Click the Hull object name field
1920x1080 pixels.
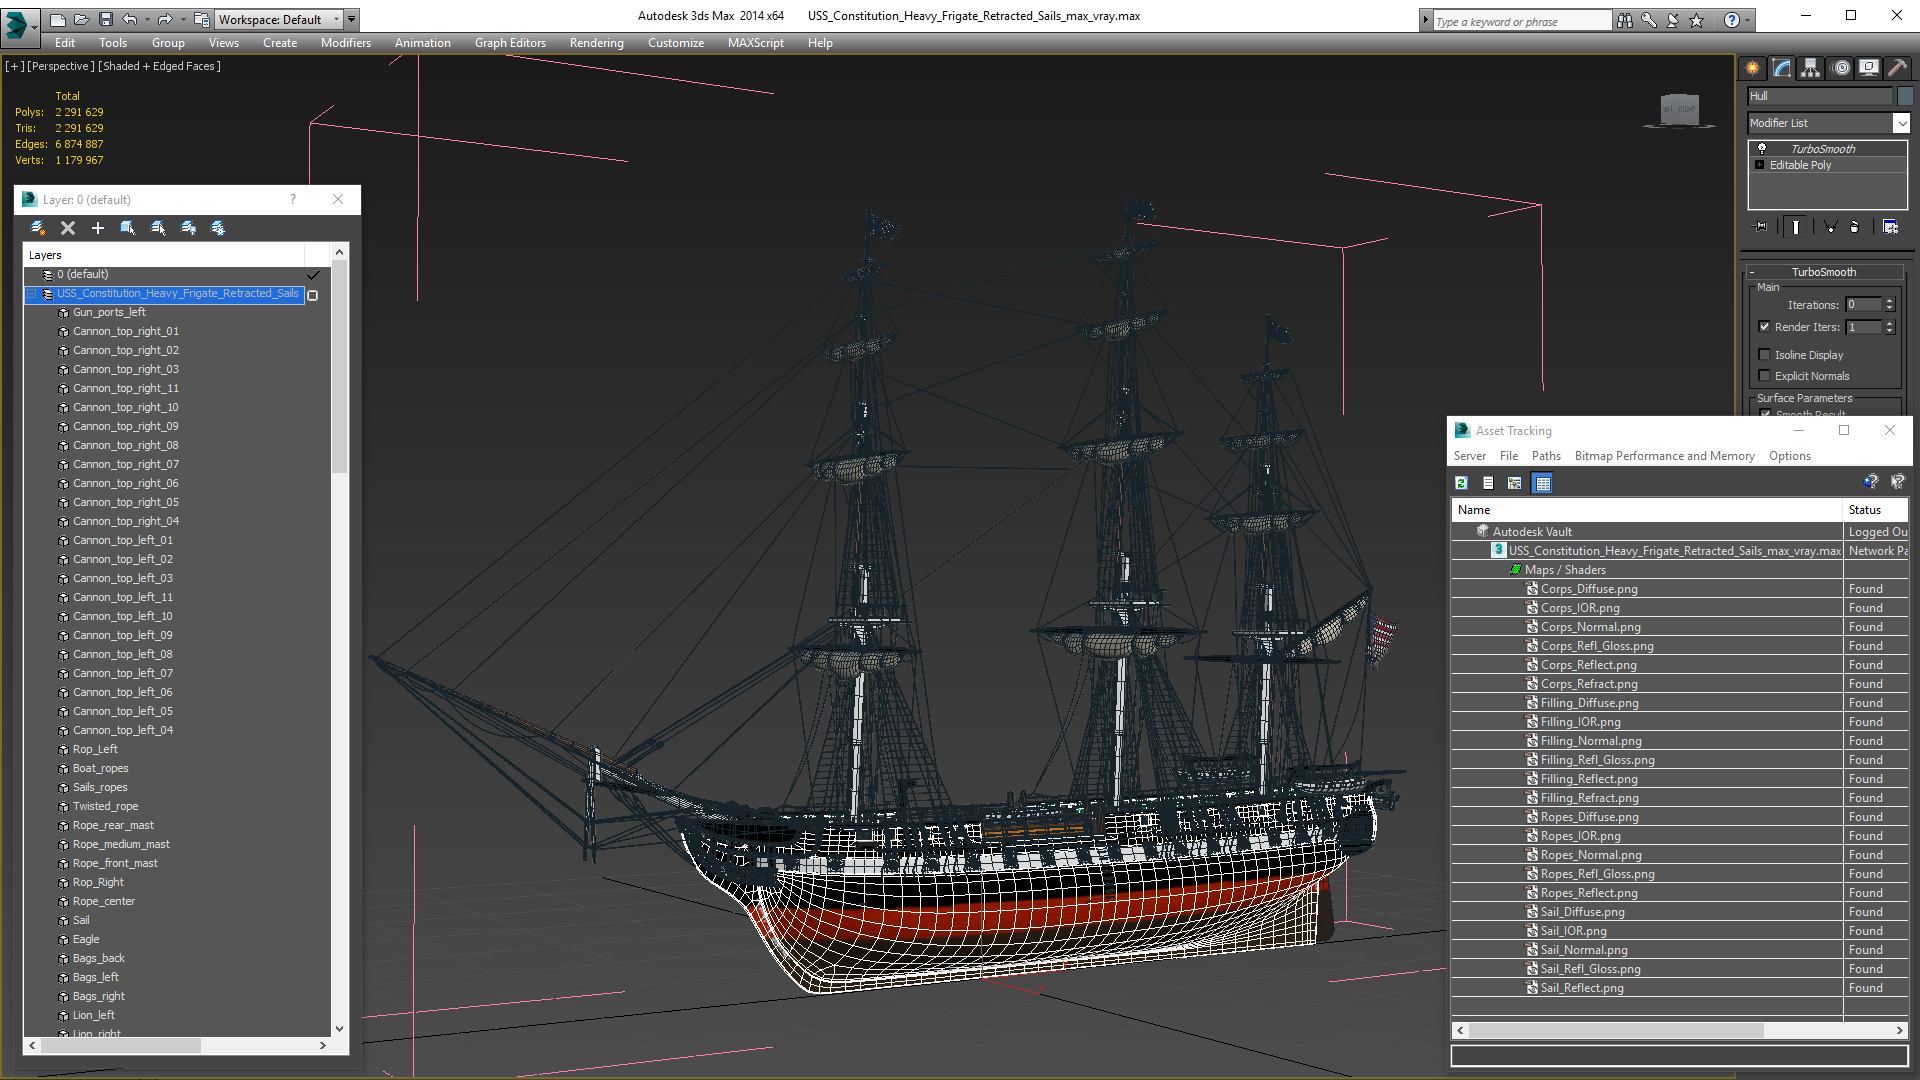1820,96
